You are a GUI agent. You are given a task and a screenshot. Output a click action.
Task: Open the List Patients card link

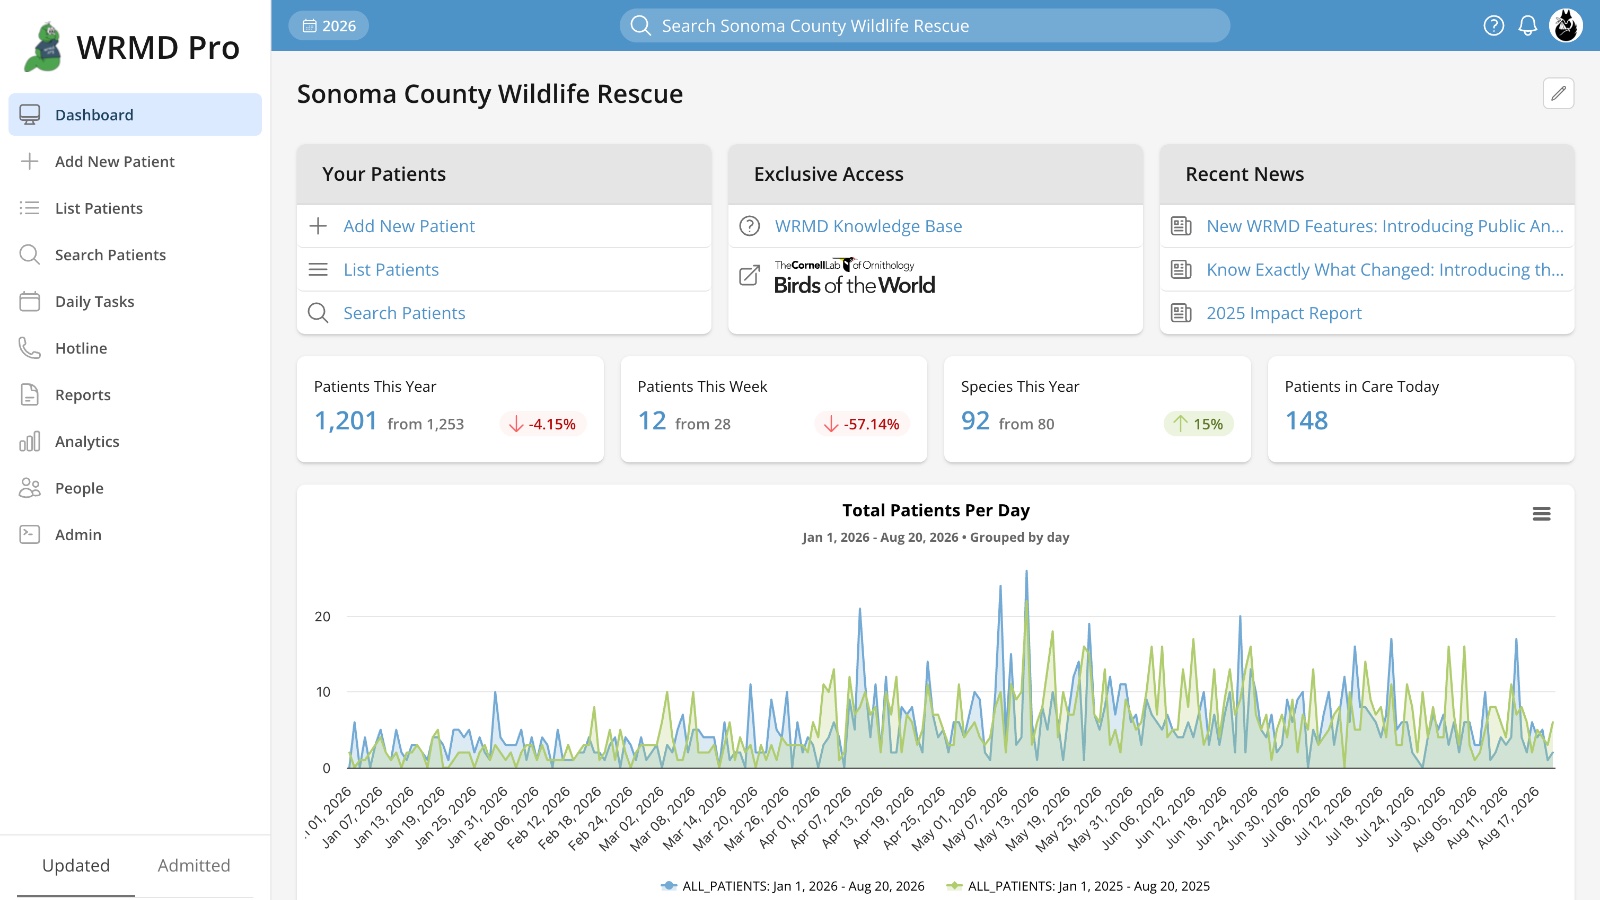click(x=391, y=270)
